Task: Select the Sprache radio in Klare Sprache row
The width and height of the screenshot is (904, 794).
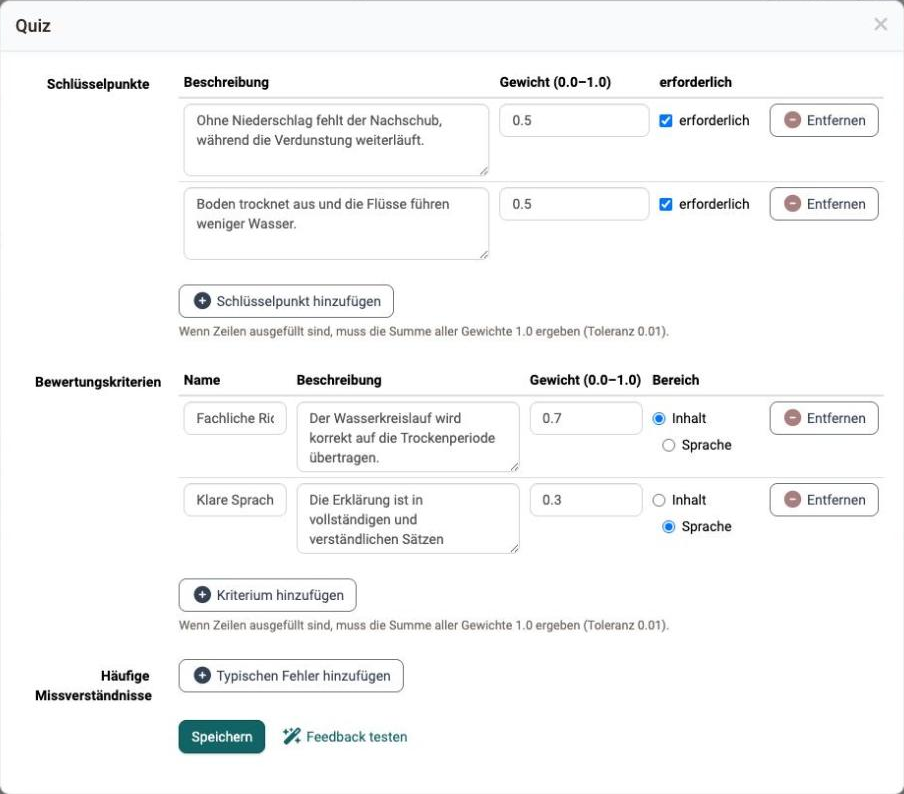Action: [x=668, y=526]
